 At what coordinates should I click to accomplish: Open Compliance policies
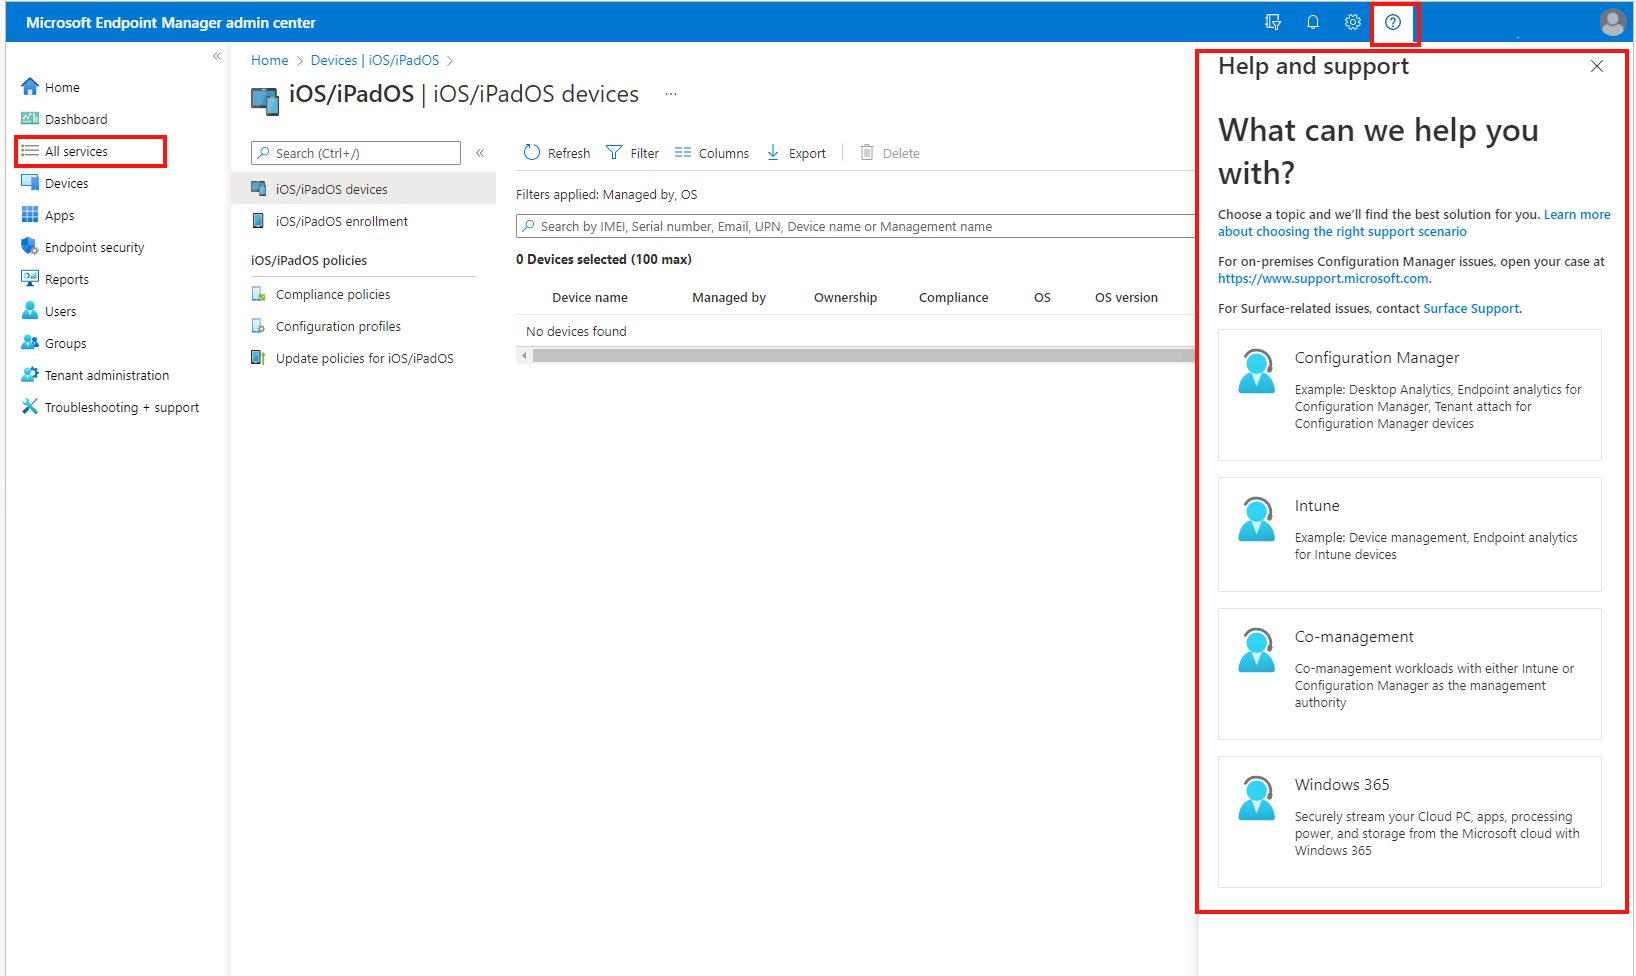click(333, 294)
